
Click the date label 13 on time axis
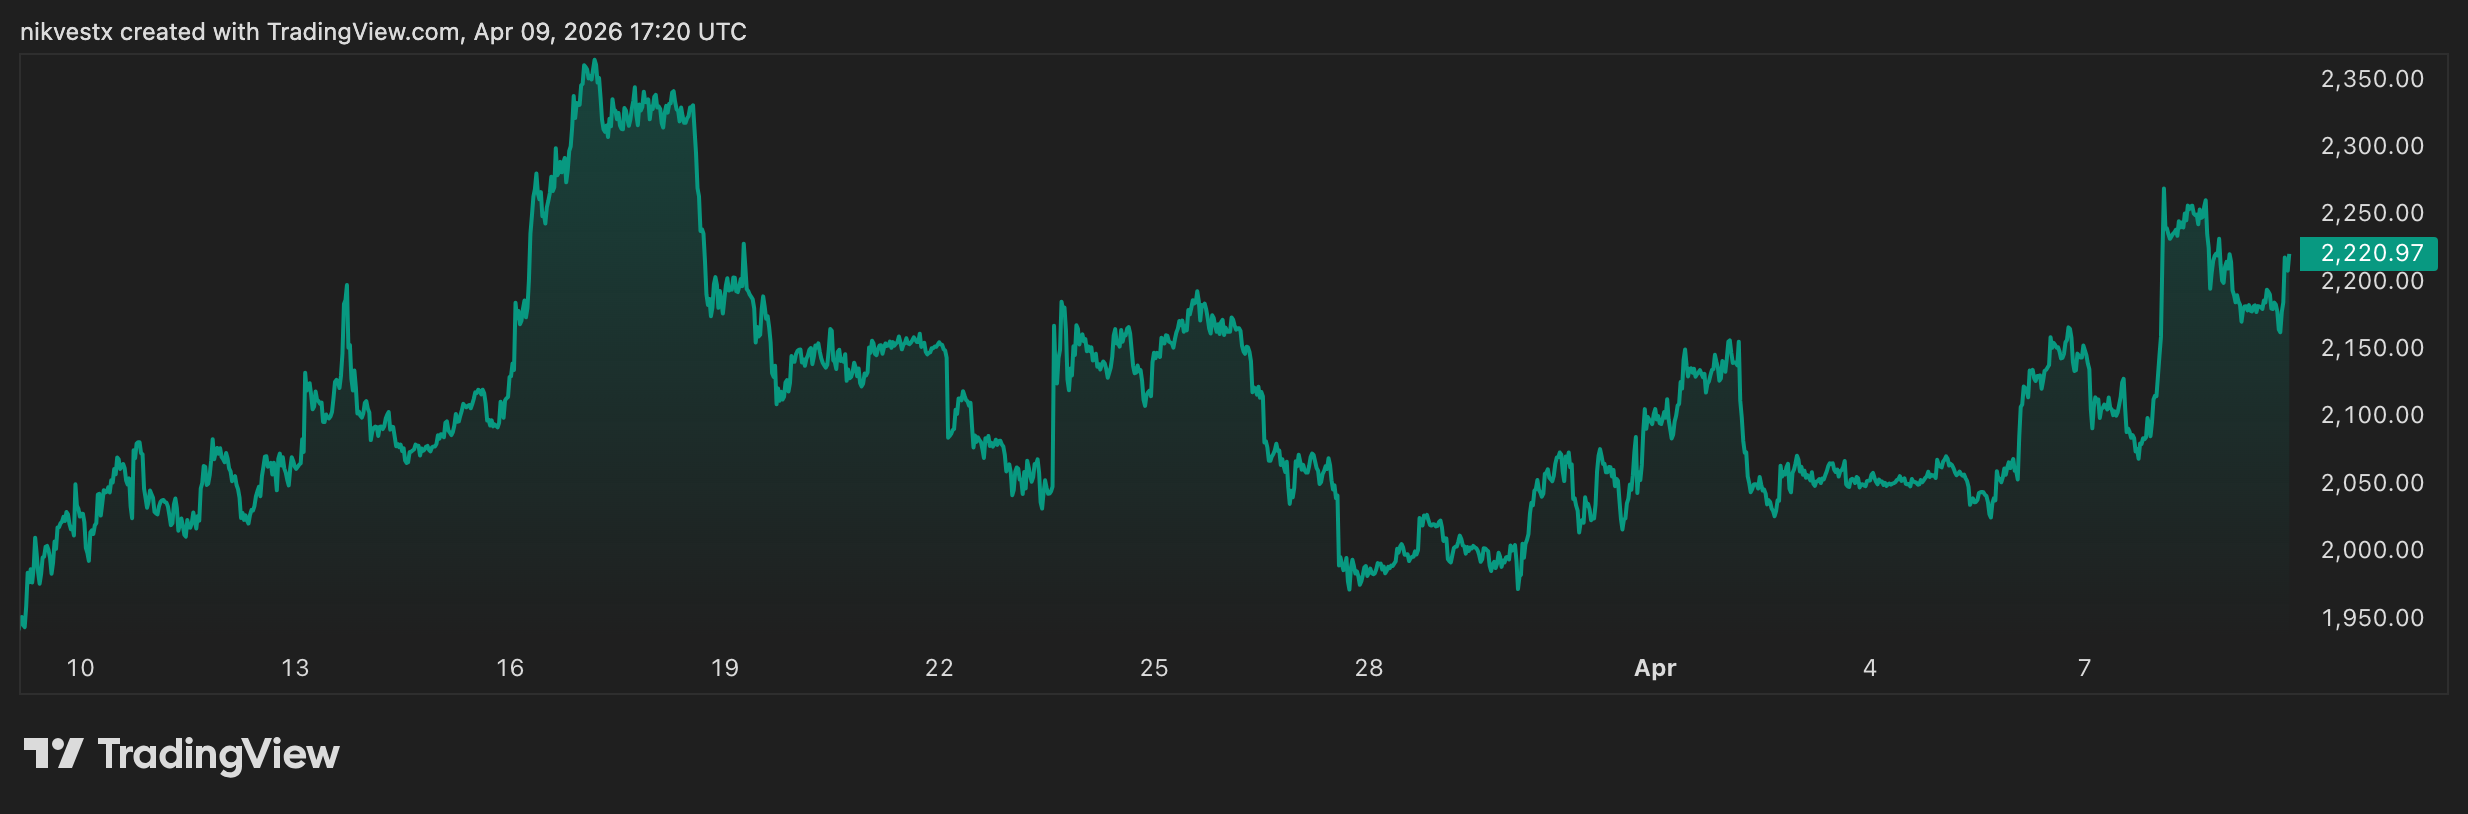tap(295, 668)
